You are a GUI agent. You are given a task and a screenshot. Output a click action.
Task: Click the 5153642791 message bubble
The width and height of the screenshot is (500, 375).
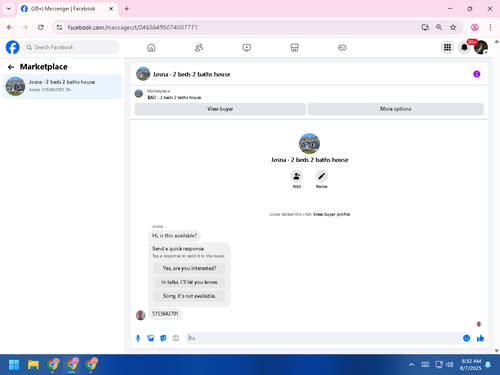165,314
